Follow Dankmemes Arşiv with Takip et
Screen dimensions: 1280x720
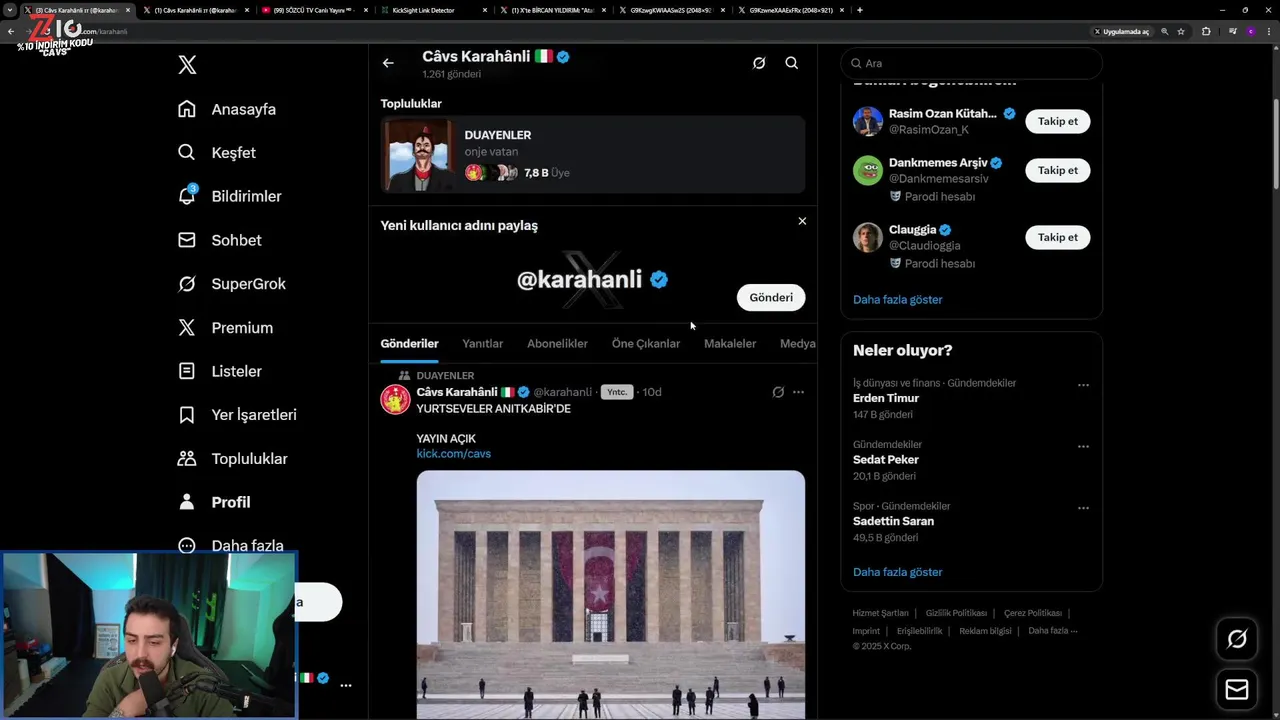coord(1057,170)
